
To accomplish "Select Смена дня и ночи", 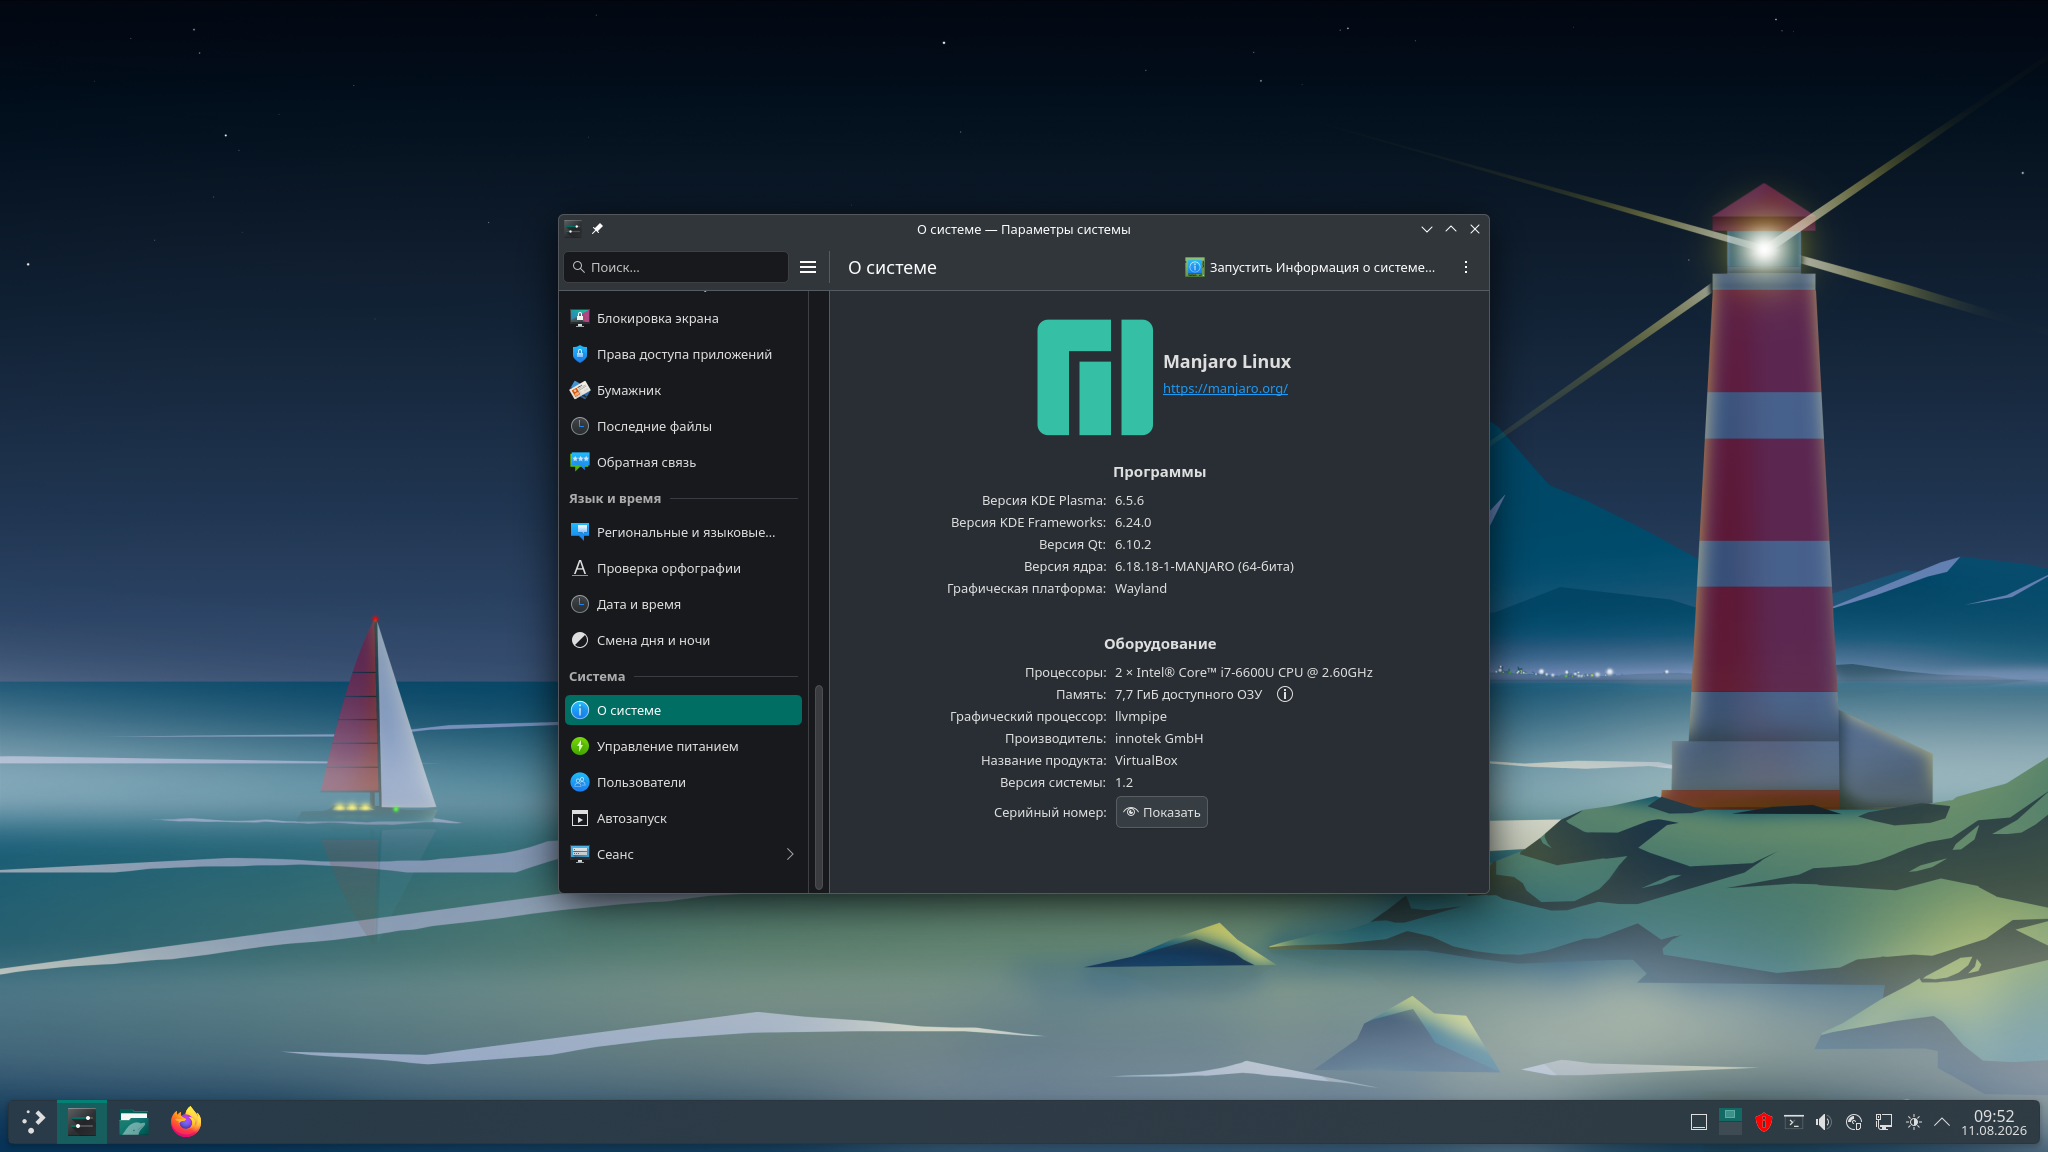I will [683, 640].
